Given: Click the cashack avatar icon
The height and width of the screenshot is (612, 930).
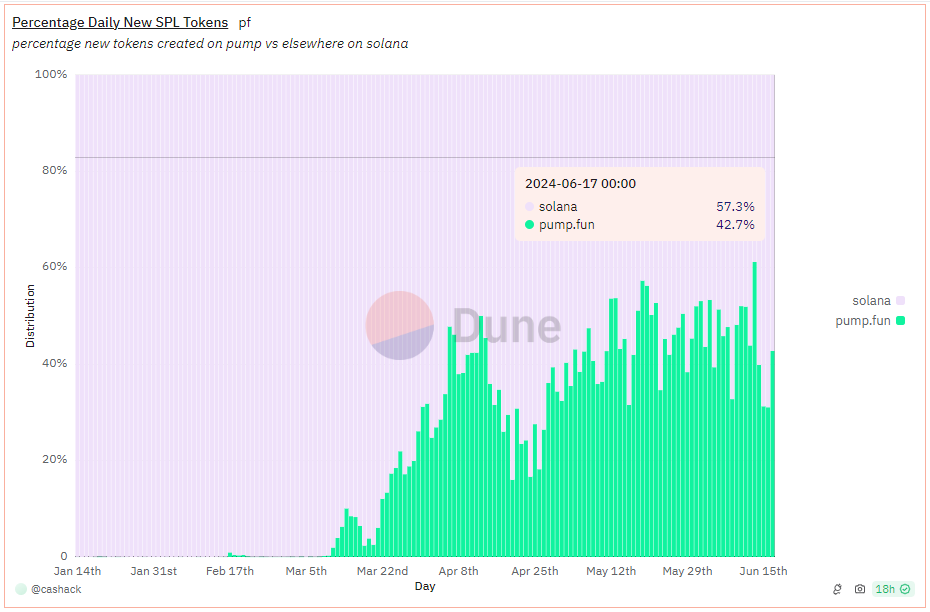Looking at the screenshot, I should pos(21,589).
